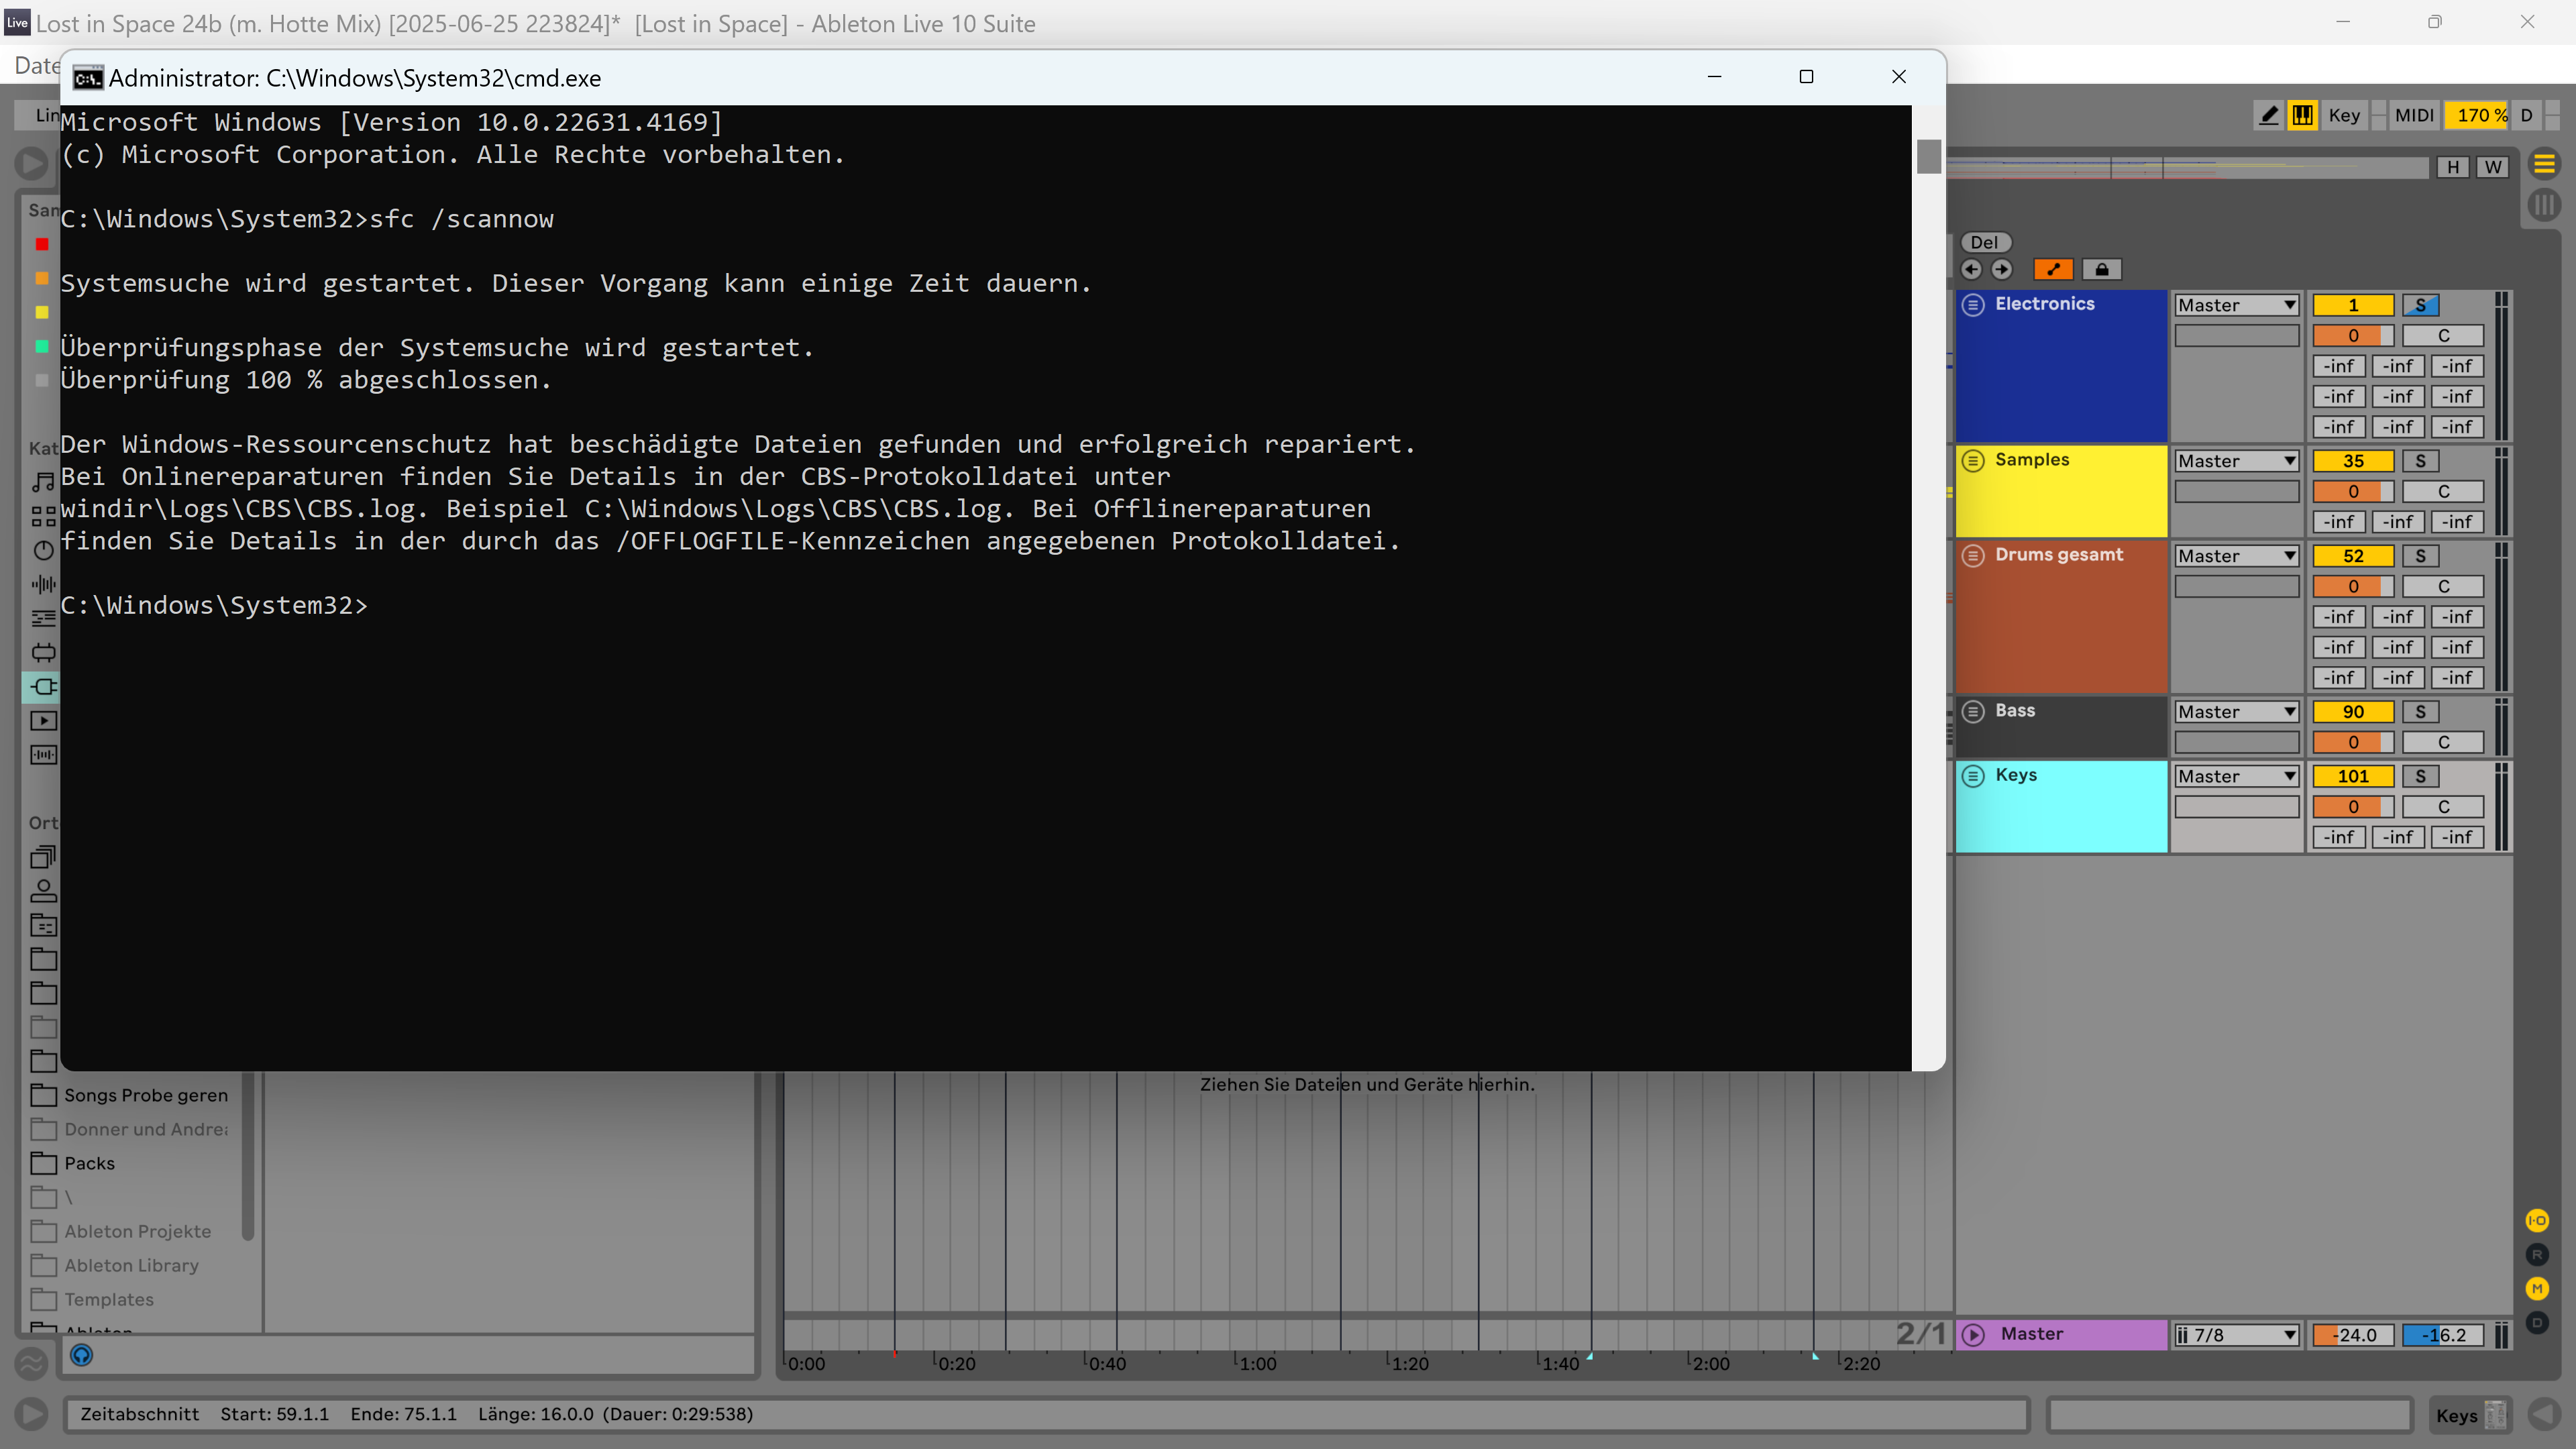
Task: Open Electronics track output Master dropdown
Action: [x=2237, y=305]
